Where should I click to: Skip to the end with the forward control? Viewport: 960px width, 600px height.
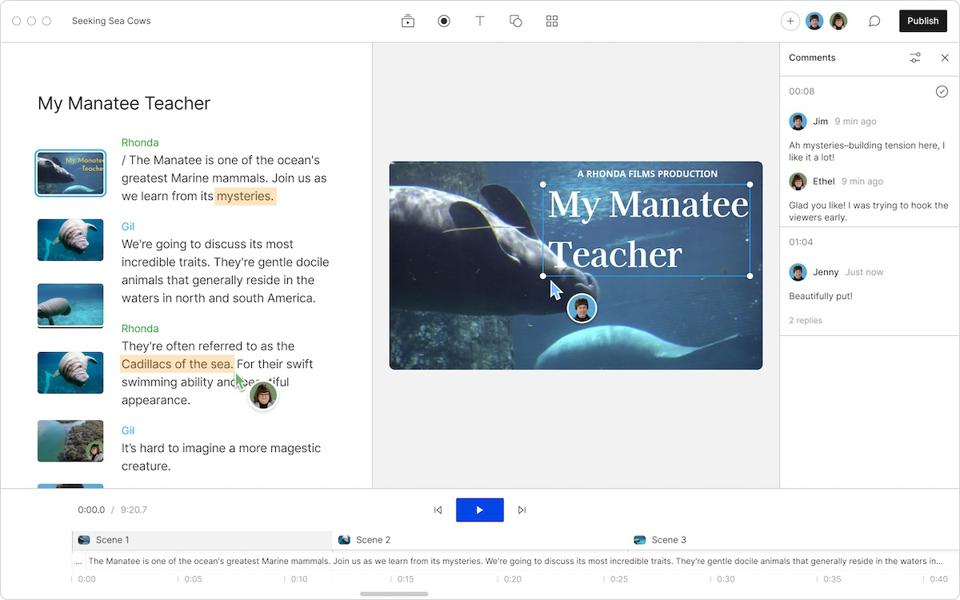[521, 509]
